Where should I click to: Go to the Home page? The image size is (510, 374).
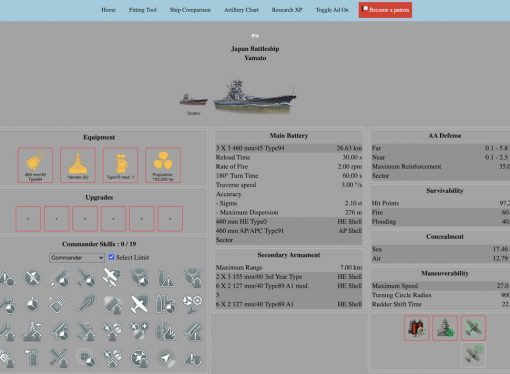108,10
